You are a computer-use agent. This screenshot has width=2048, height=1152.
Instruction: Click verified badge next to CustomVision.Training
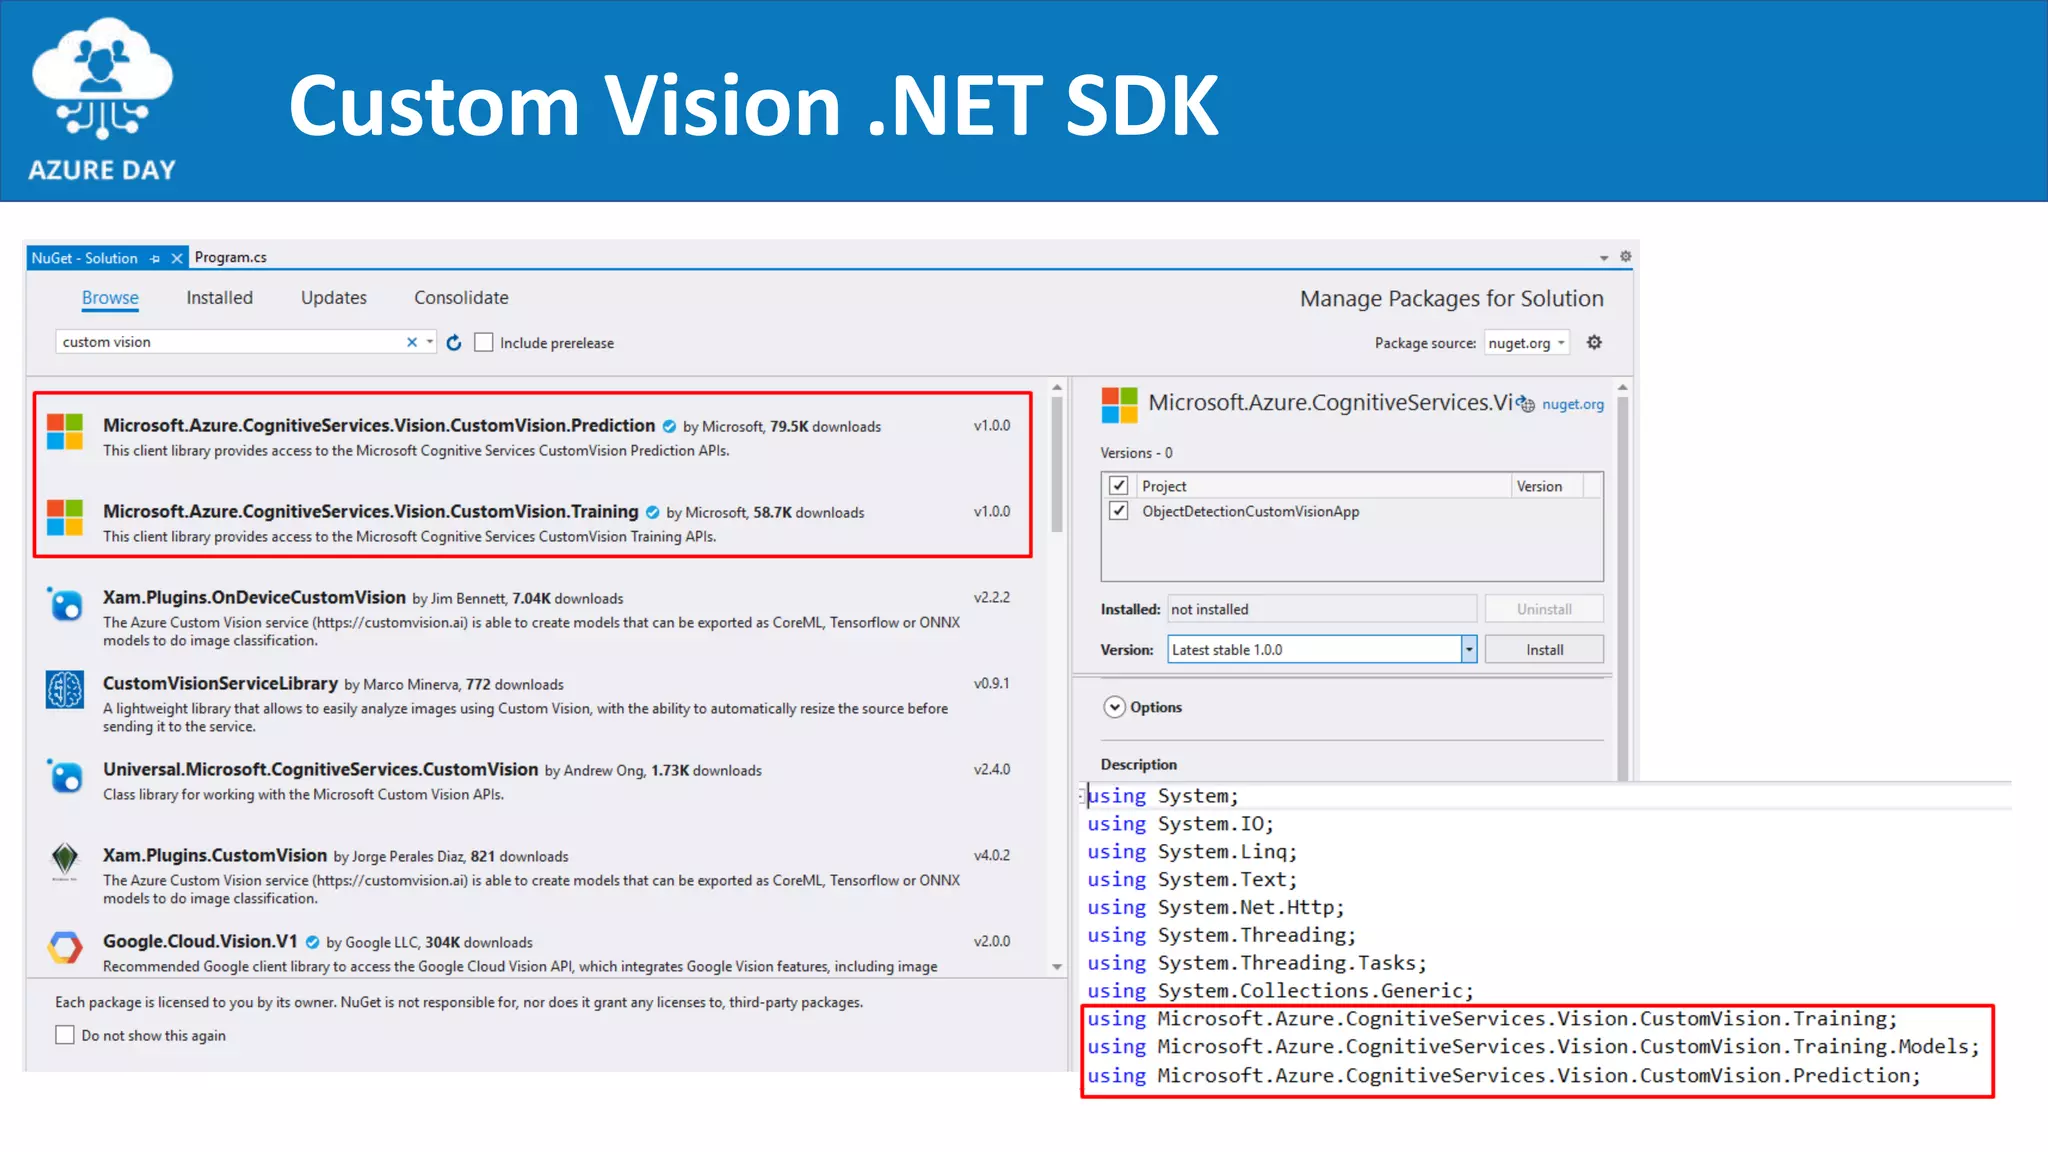tap(652, 512)
